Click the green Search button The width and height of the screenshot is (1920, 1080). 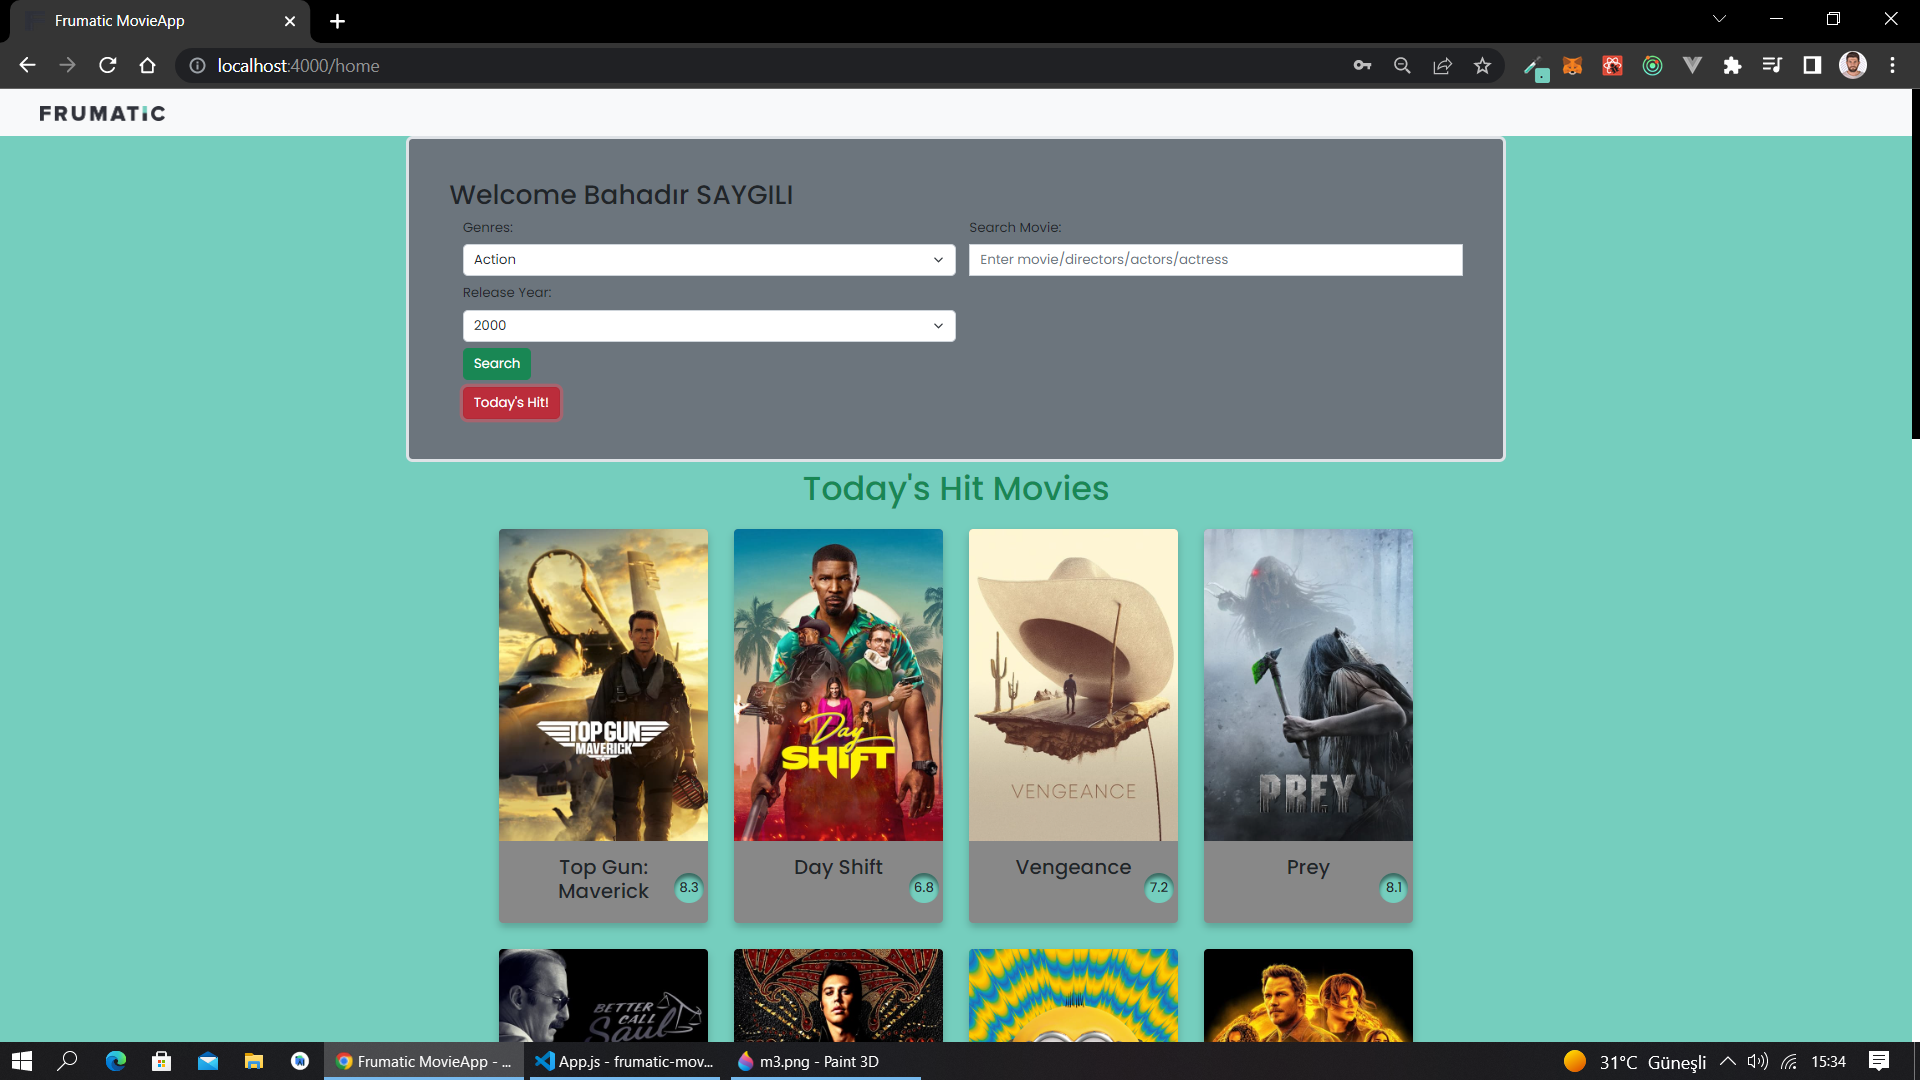click(496, 363)
